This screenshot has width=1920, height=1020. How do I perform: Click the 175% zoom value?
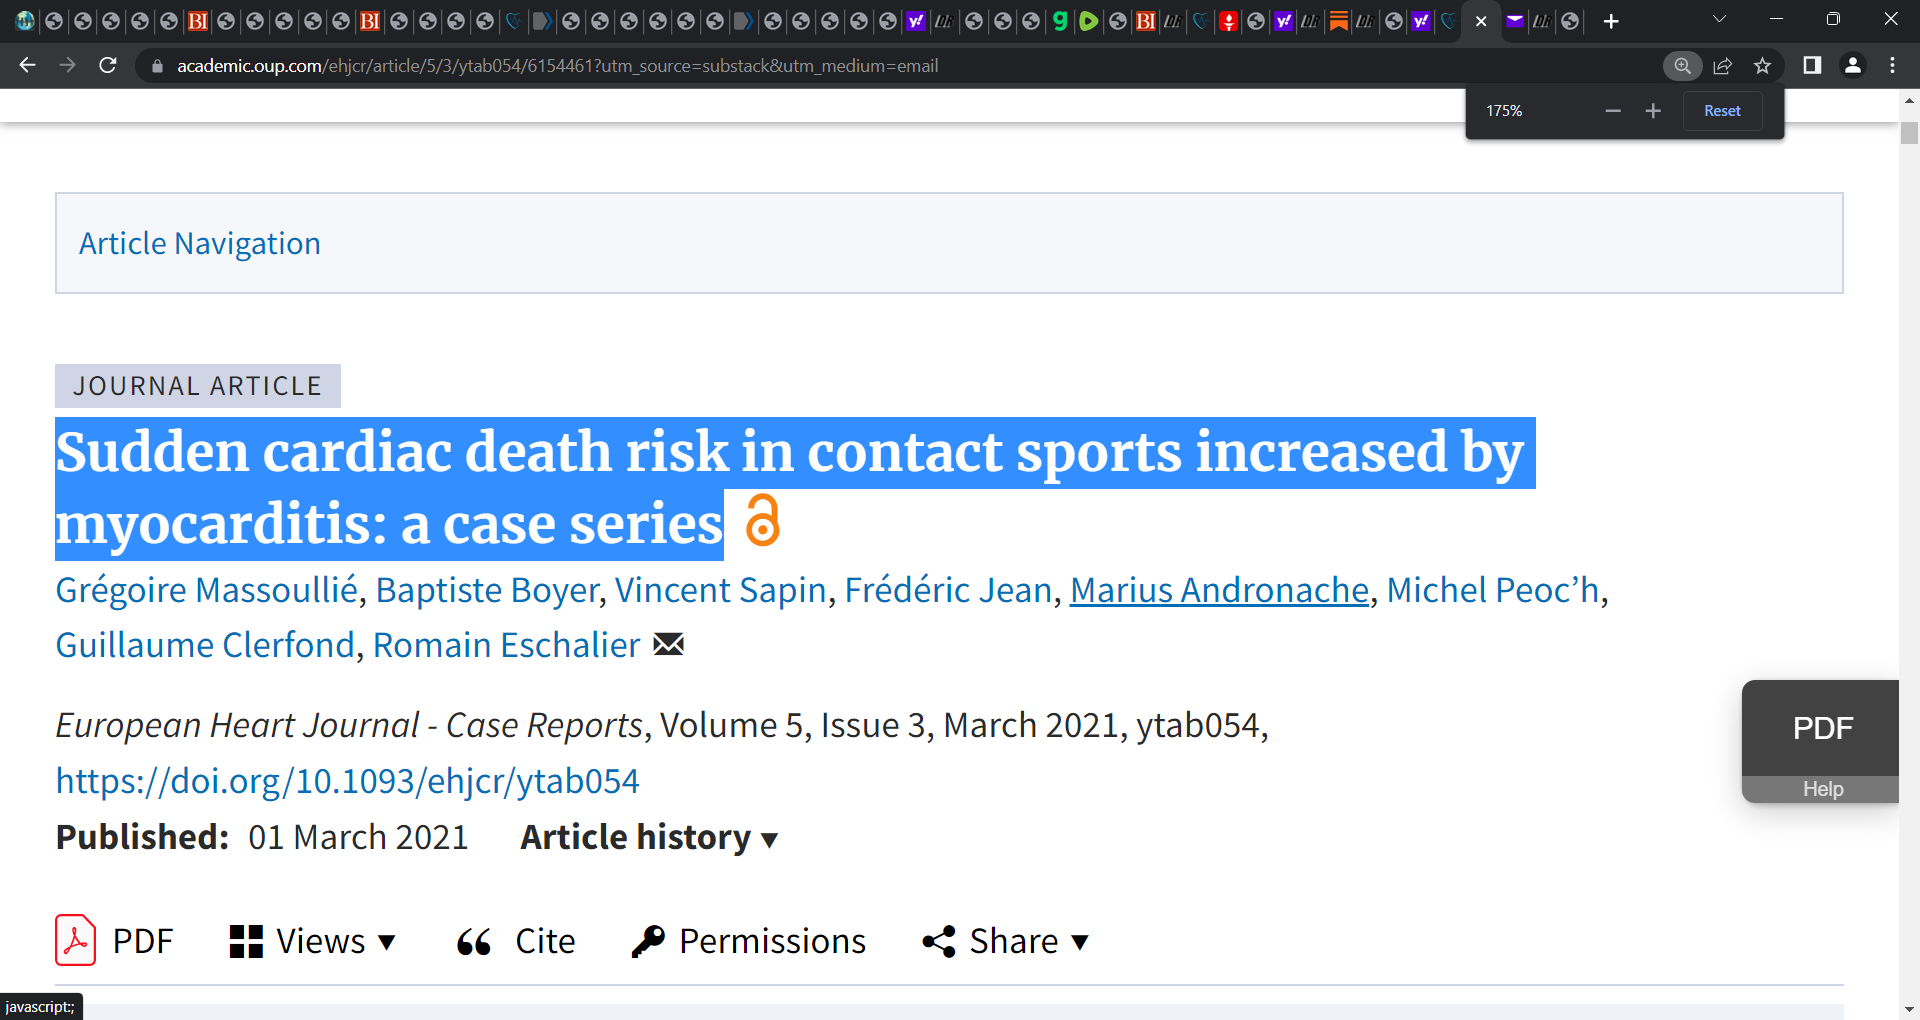coord(1504,111)
